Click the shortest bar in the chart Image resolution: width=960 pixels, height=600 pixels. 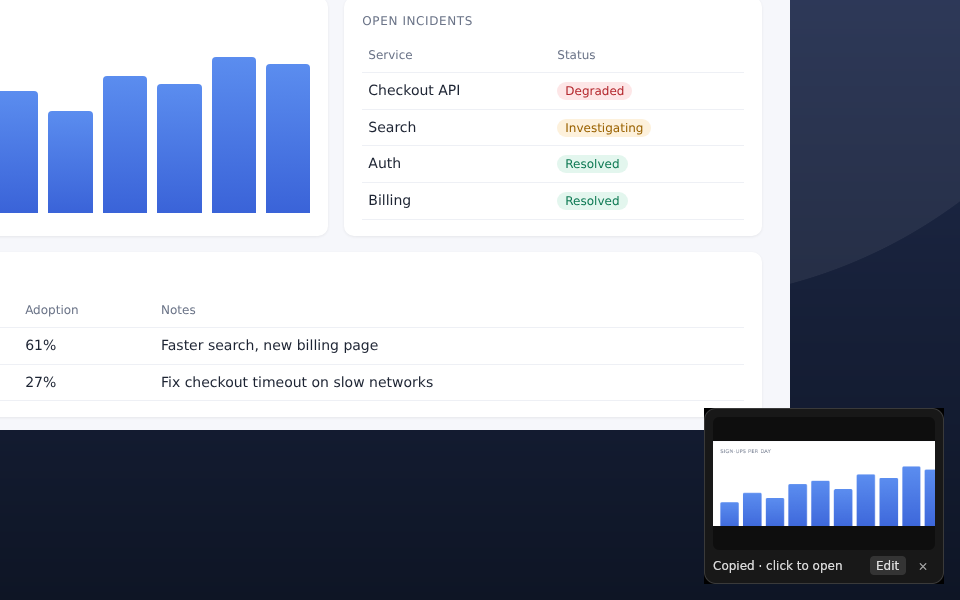coord(70,162)
